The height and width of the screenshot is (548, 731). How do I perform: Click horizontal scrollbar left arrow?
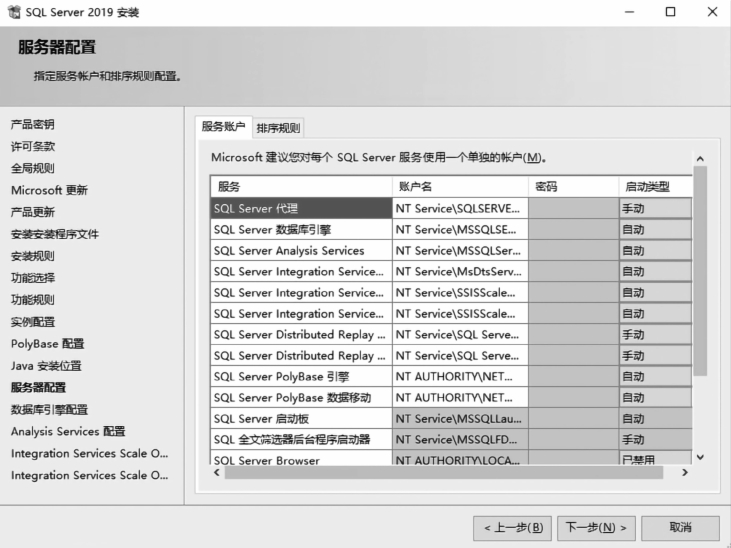(217, 472)
